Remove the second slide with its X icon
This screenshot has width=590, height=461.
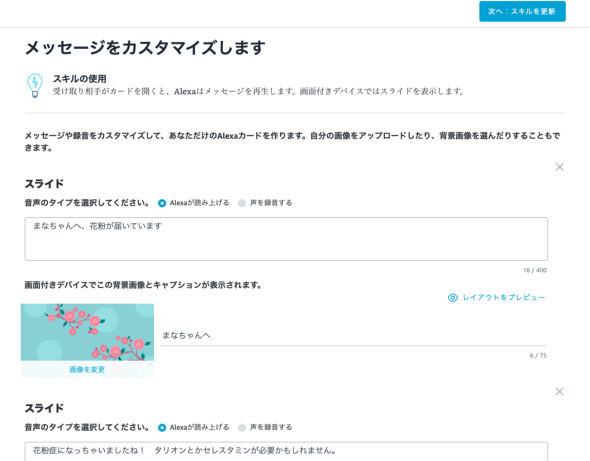click(560, 391)
